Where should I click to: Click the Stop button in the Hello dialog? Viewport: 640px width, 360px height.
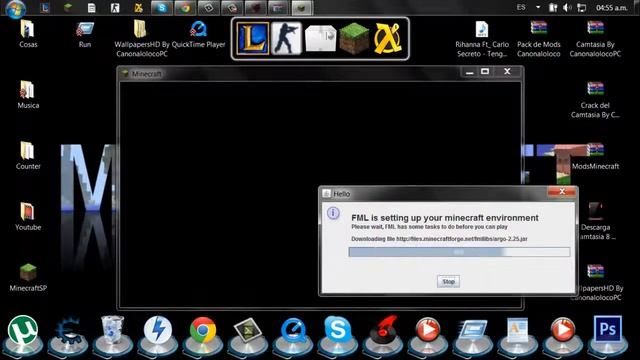pyautogui.click(x=448, y=281)
